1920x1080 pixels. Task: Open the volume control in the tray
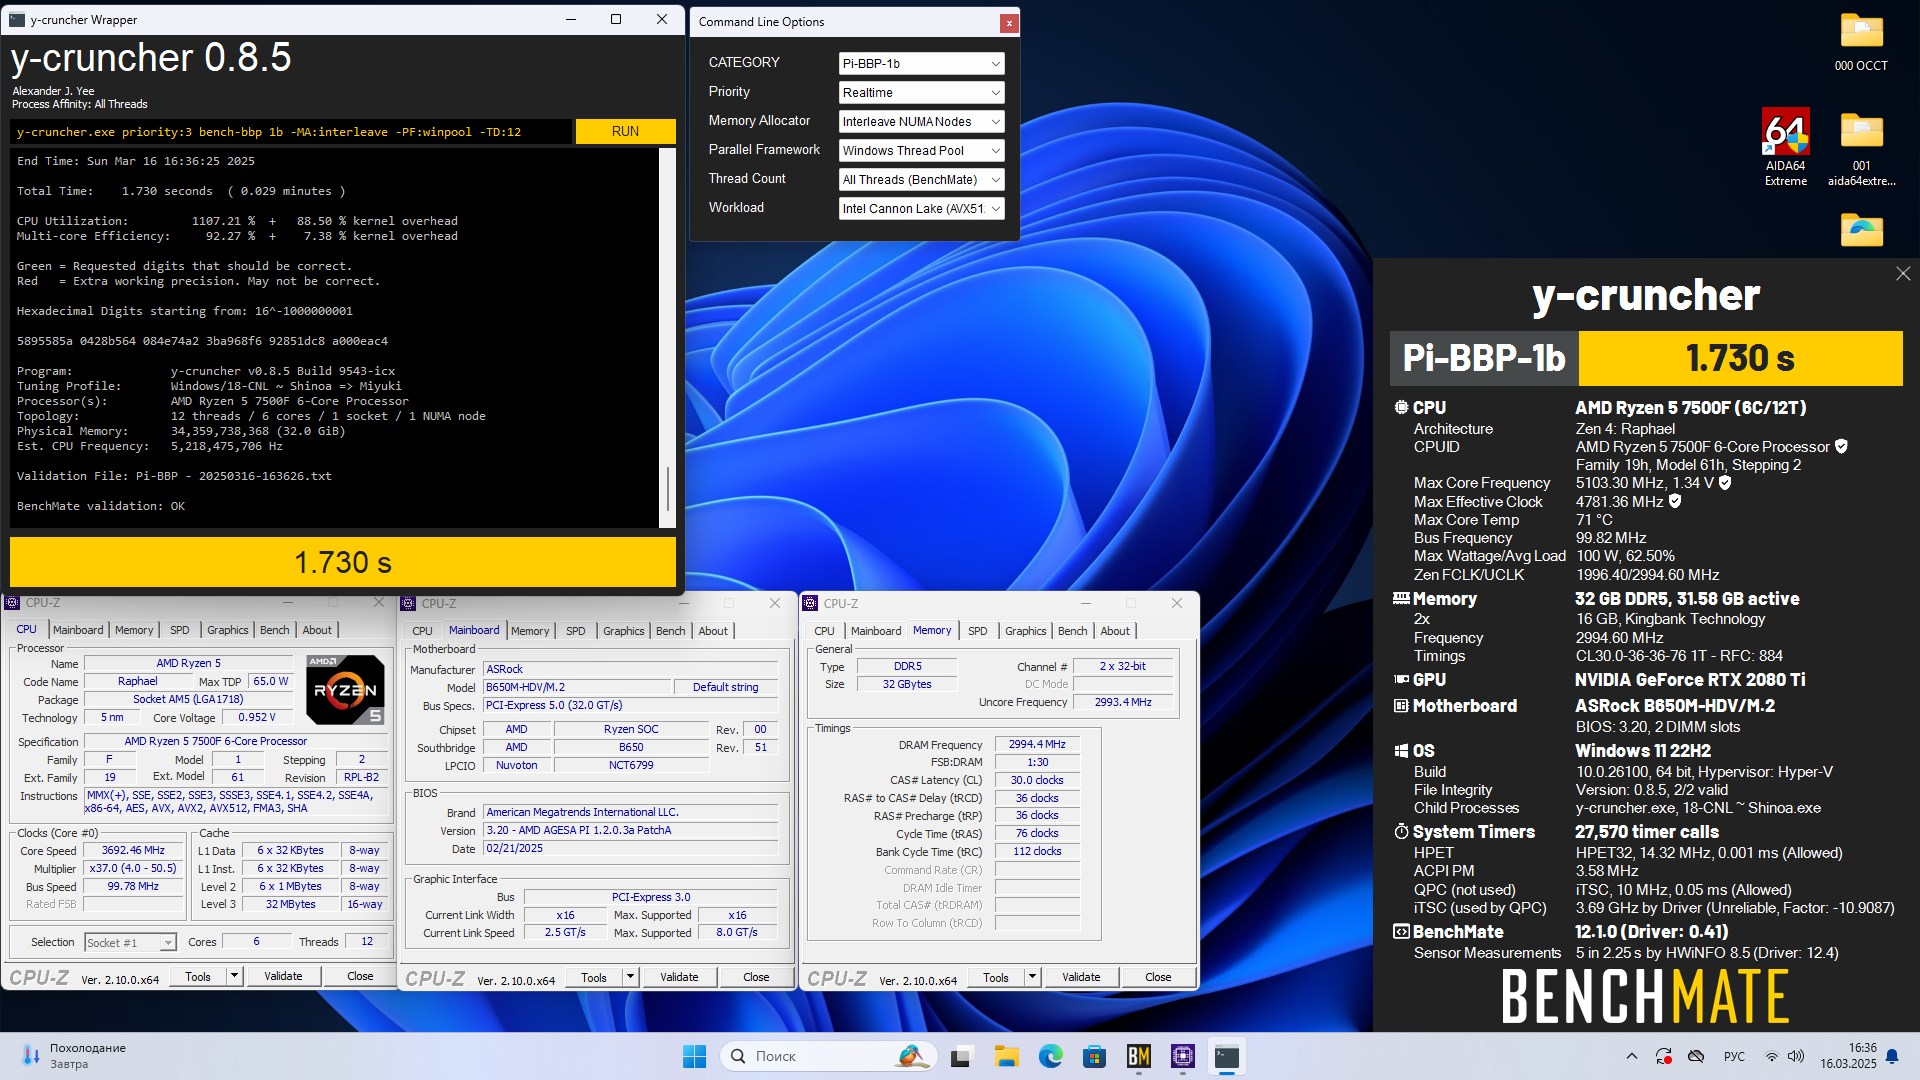coord(1796,1056)
